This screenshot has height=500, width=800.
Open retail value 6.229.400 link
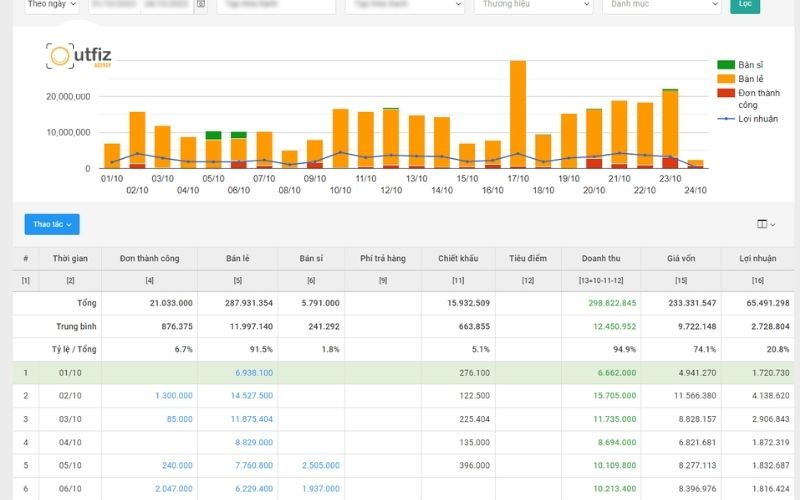pyautogui.click(x=254, y=489)
